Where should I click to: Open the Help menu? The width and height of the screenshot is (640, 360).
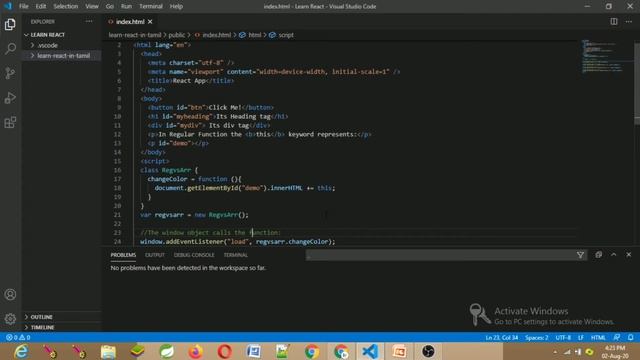pyautogui.click(x=176, y=6)
